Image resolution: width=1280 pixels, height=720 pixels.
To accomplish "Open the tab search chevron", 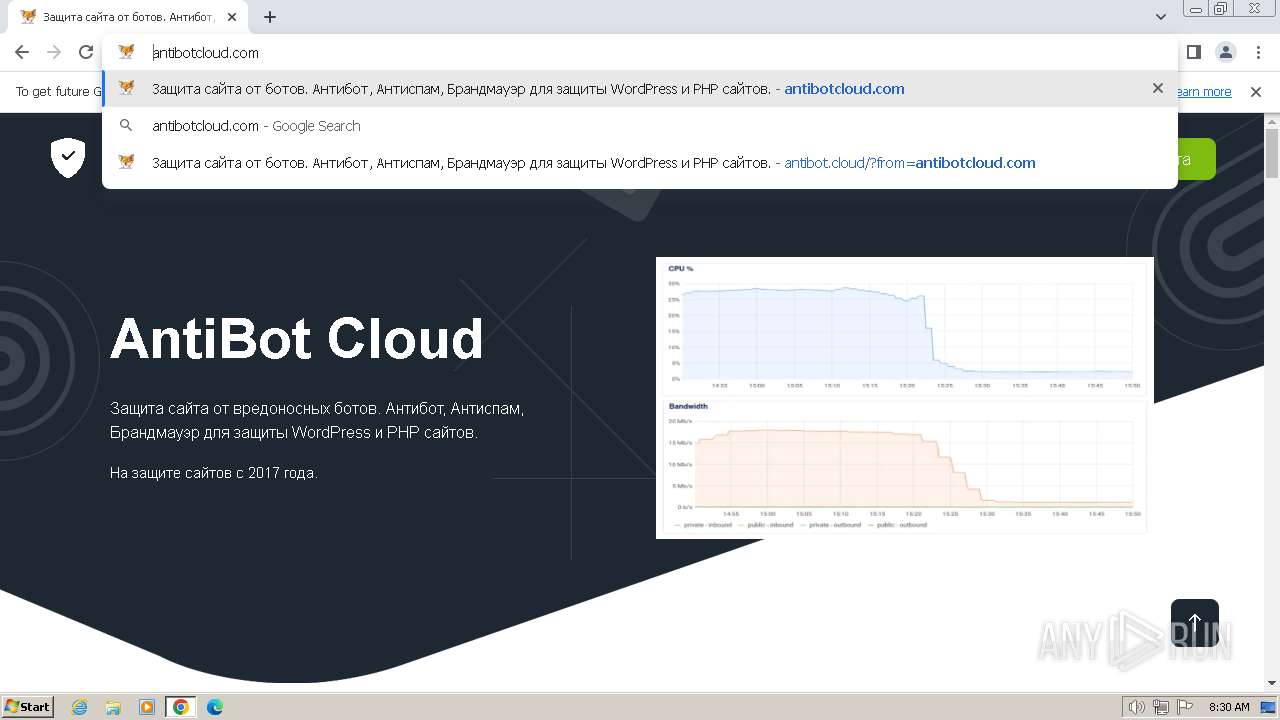I will click(x=1161, y=17).
